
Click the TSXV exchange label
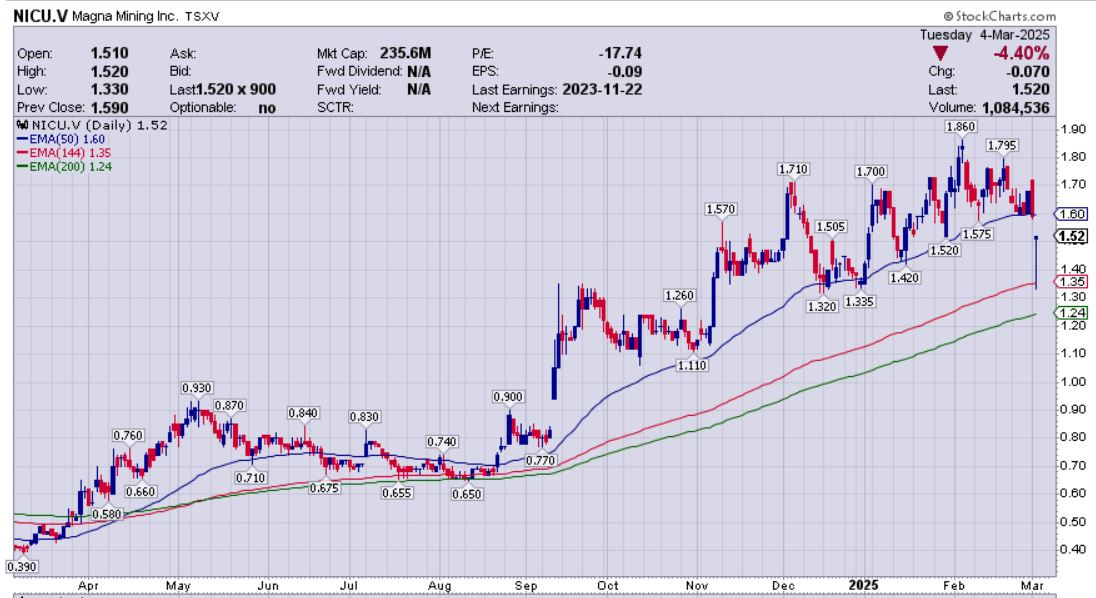click(202, 16)
